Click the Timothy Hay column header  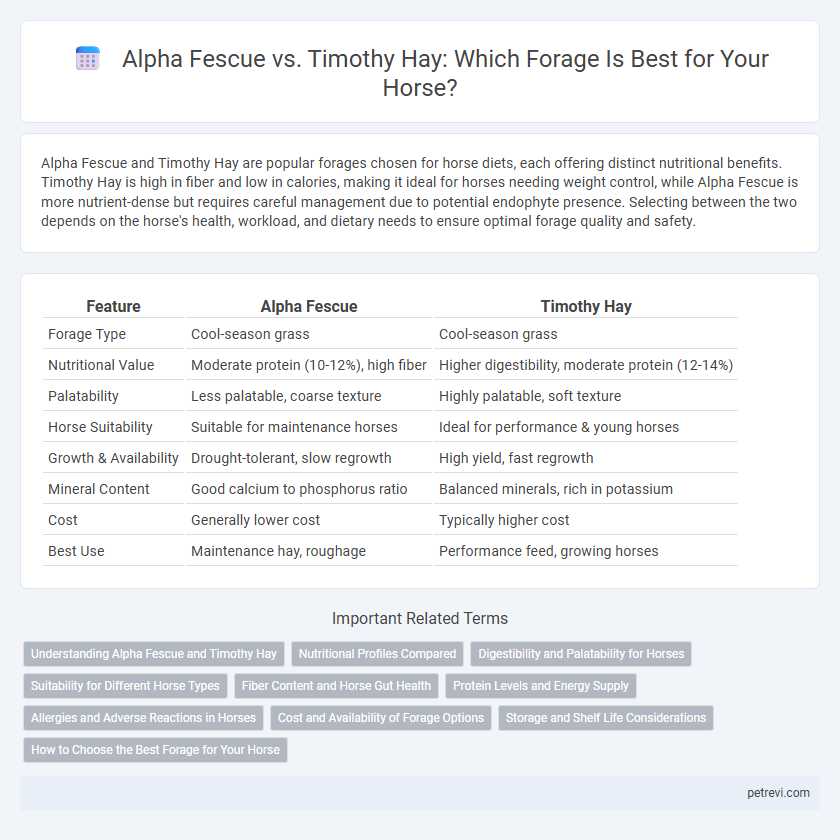pos(586,306)
